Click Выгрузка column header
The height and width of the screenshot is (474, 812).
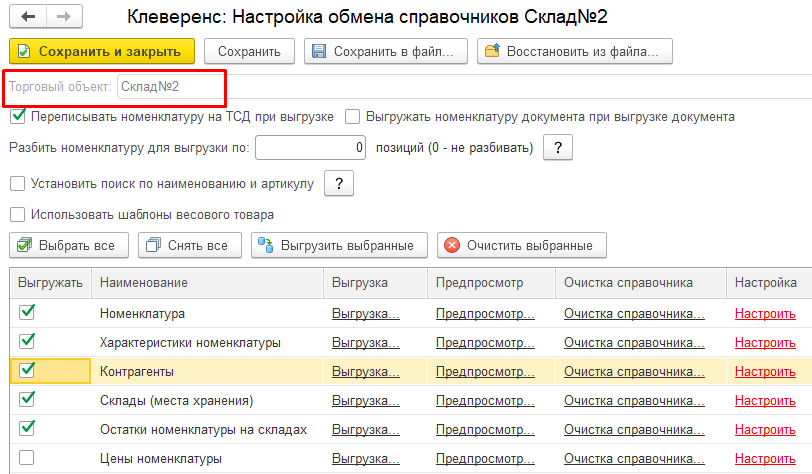375,283
